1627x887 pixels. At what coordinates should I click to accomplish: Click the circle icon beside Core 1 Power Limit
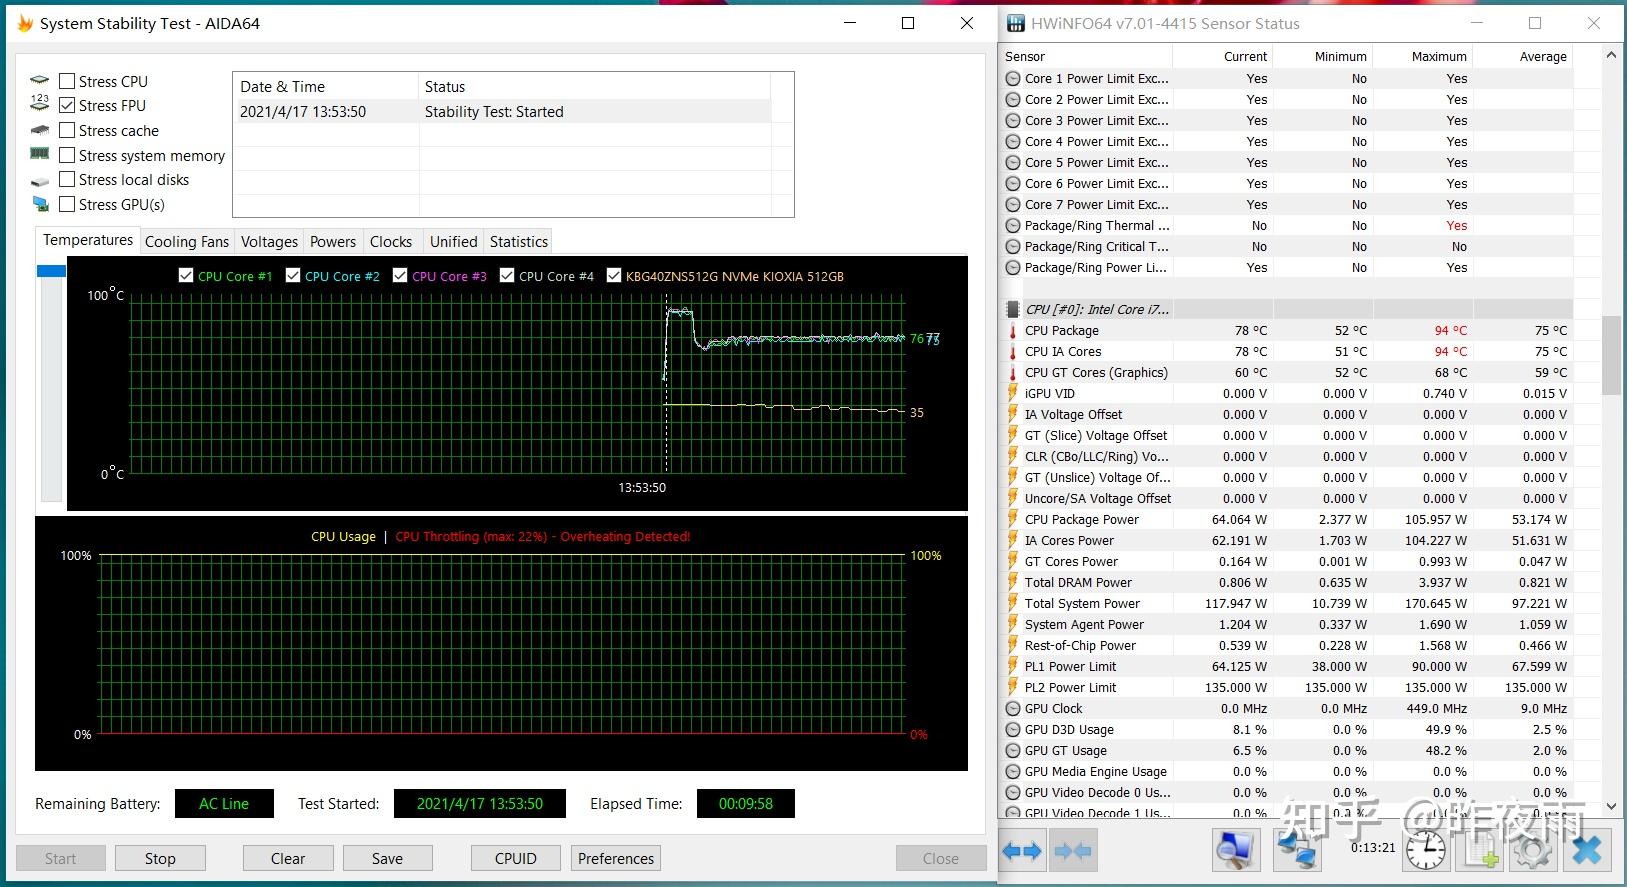coord(1013,78)
